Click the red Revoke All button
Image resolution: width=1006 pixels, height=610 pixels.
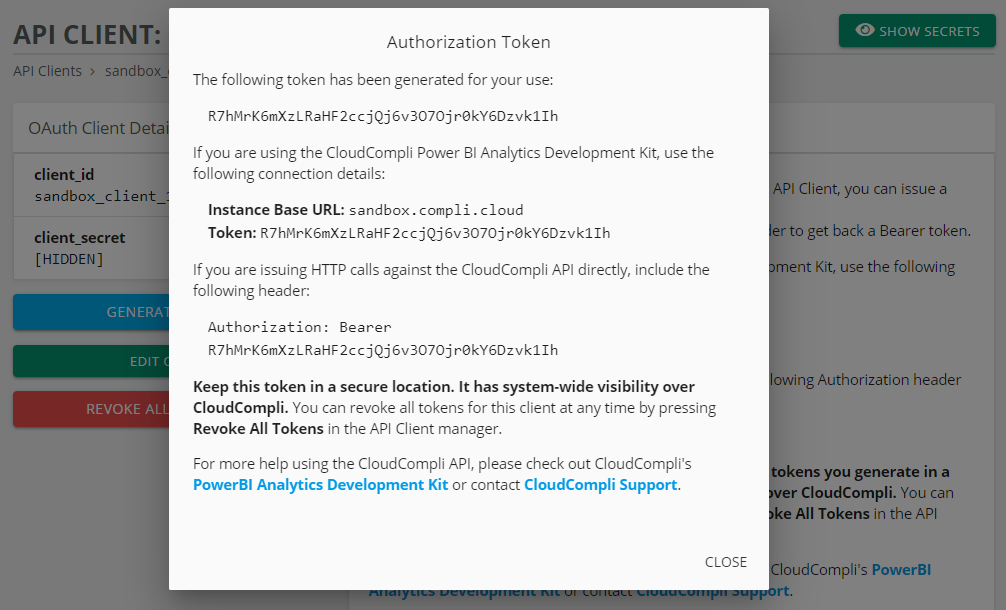coord(91,409)
